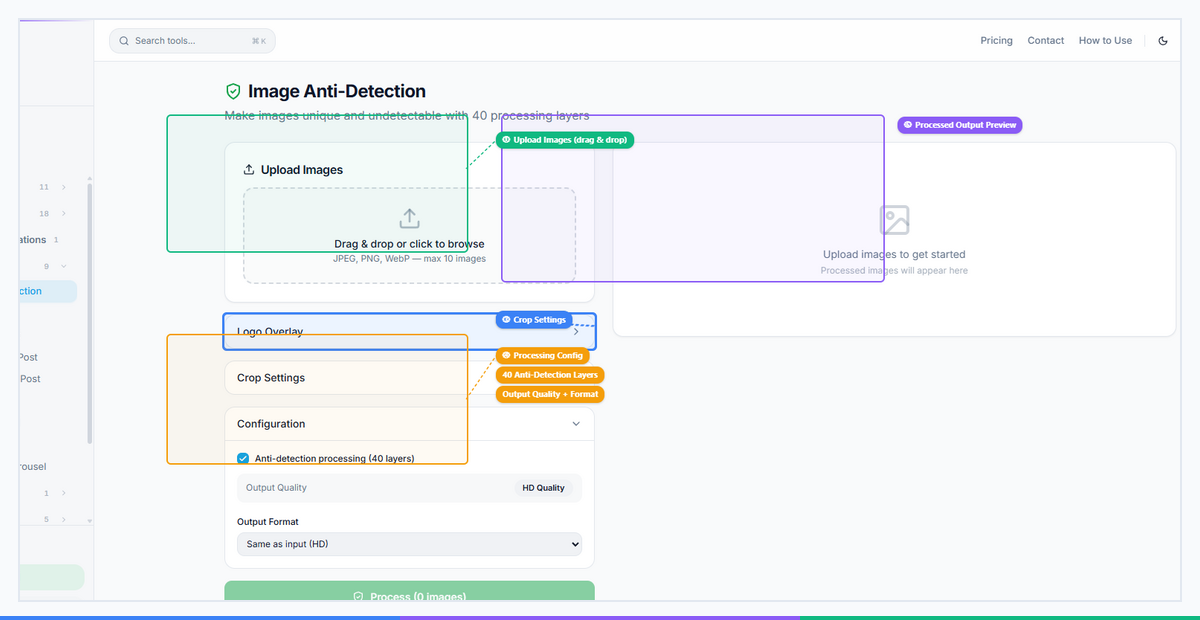Click Drag & drop or click to browse

(x=409, y=244)
